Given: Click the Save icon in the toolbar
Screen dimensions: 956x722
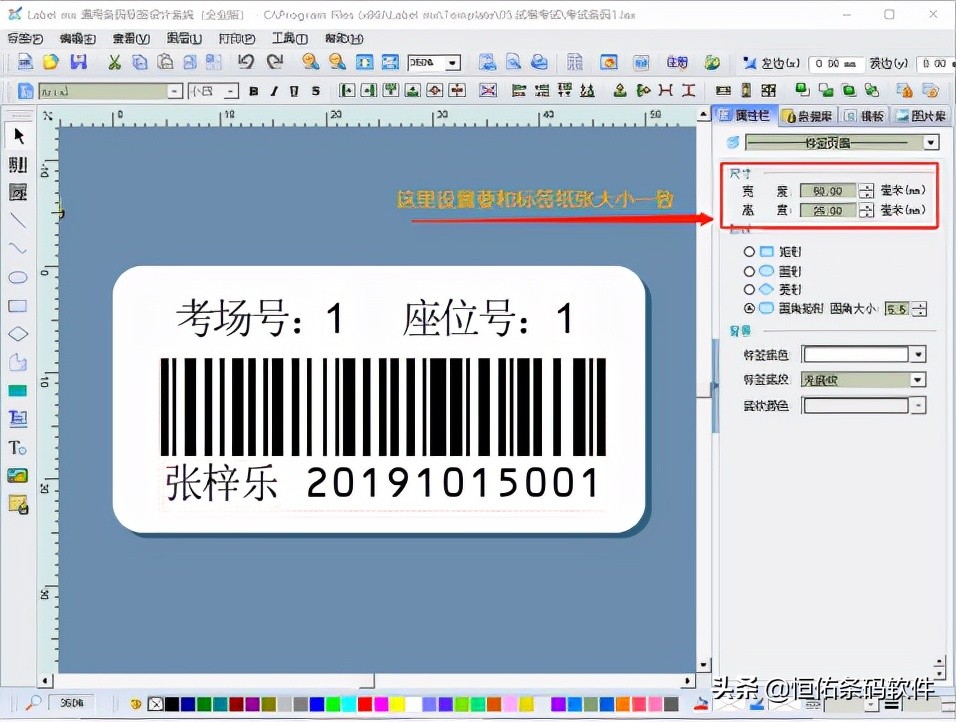Looking at the screenshot, I should (x=78, y=62).
